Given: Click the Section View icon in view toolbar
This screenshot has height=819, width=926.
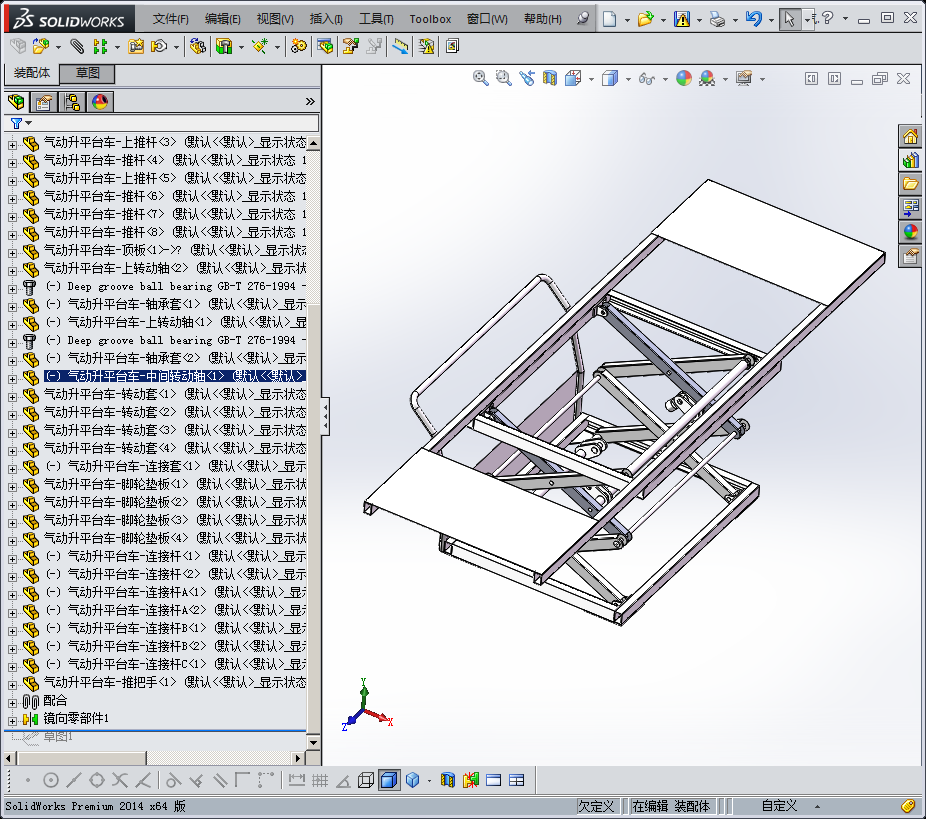Looking at the screenshot, I should click(x=550, y=78).
